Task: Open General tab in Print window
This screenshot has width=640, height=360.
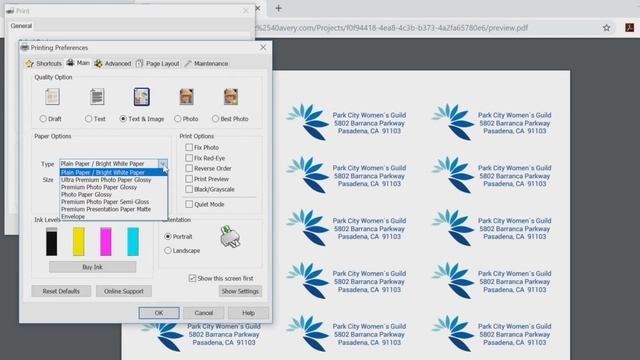Action: point(21,26)
